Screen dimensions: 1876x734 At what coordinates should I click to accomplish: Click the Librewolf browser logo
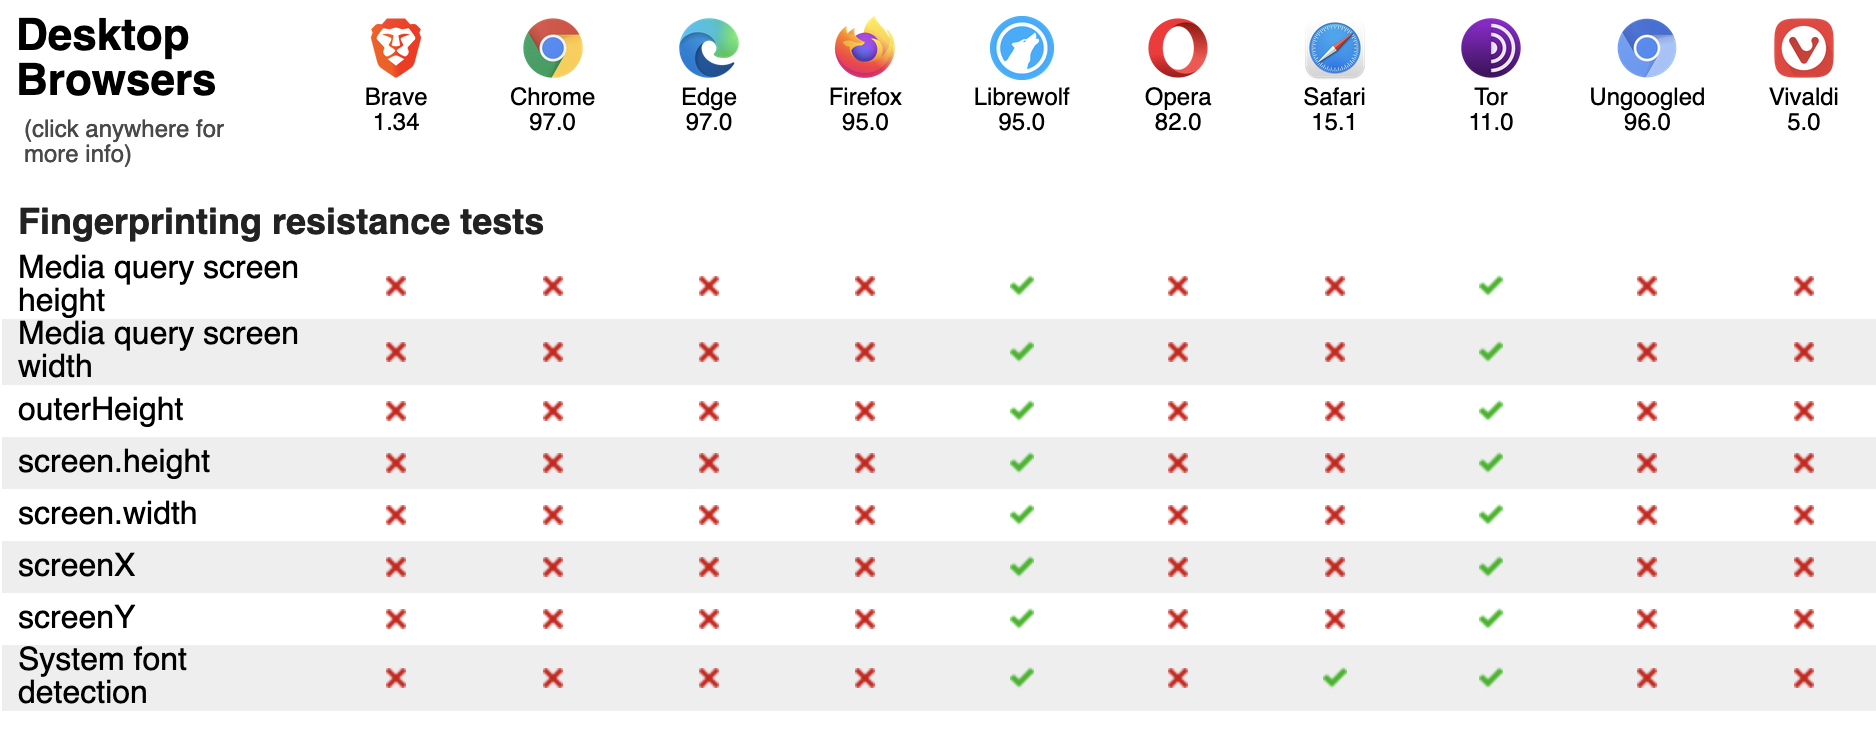(x=1021, y=48)
